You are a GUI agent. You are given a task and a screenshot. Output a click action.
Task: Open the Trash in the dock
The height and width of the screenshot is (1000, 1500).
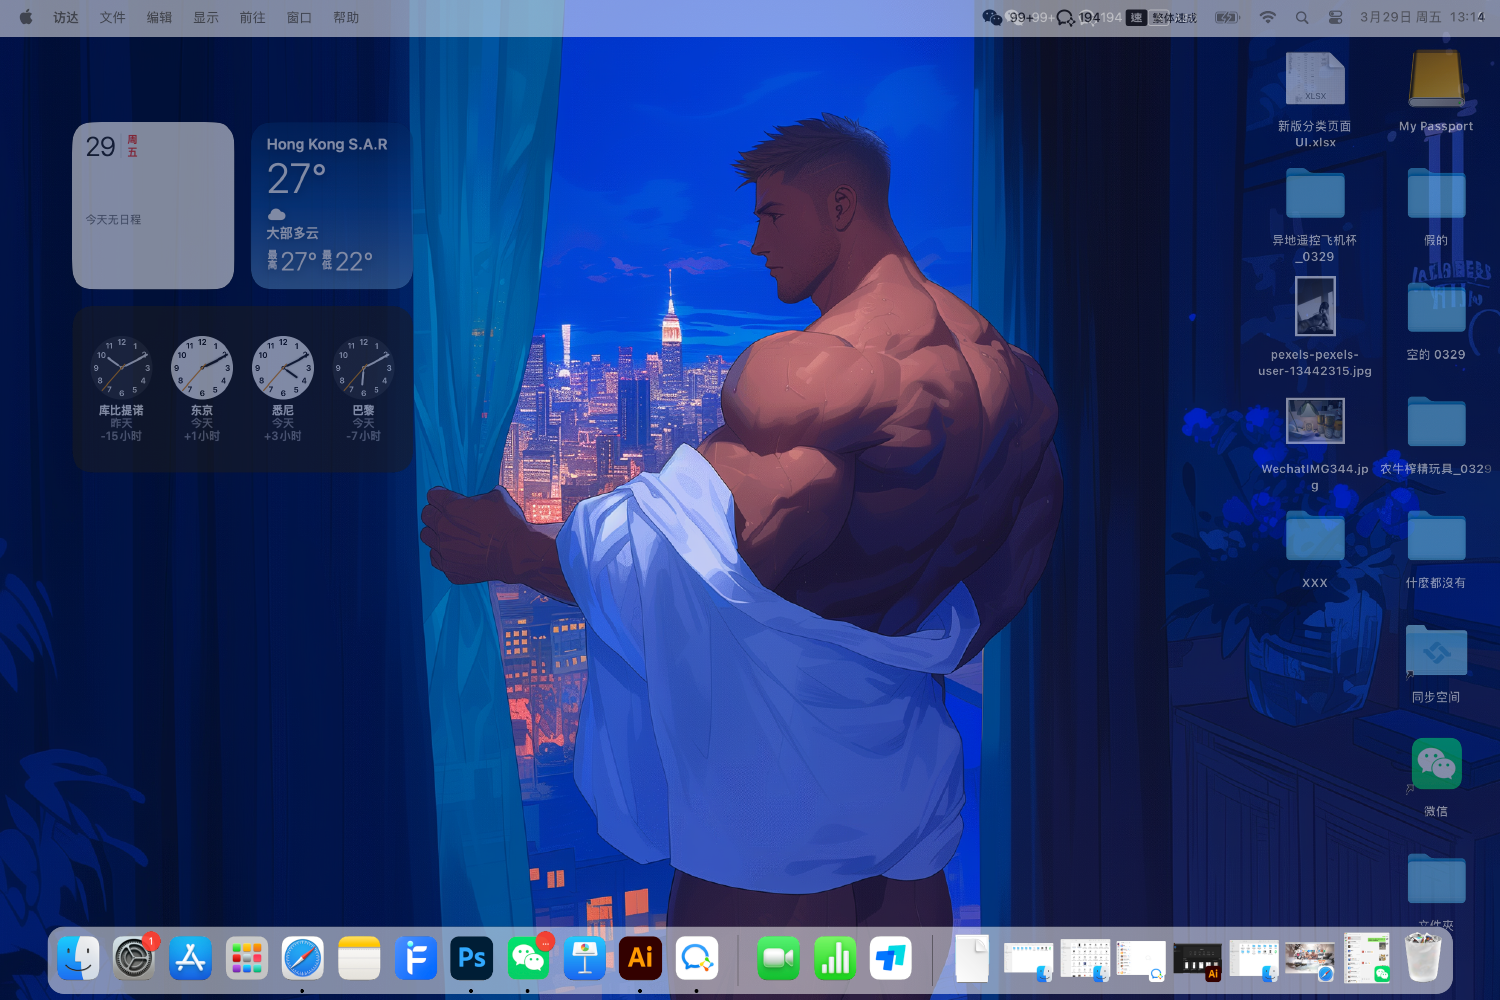1423,958
